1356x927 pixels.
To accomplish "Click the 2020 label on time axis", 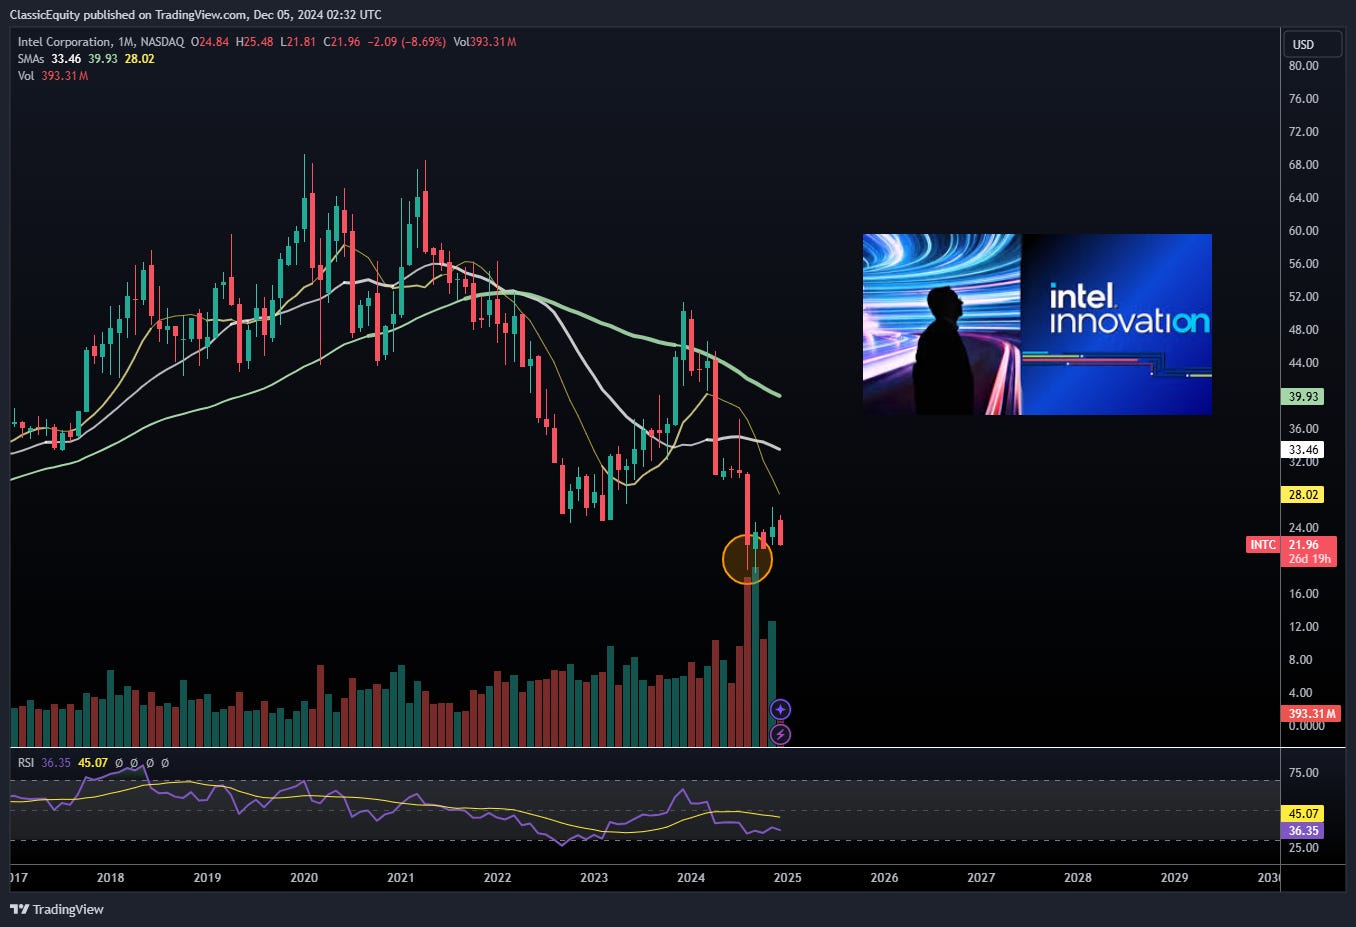I will pos(304,878).
